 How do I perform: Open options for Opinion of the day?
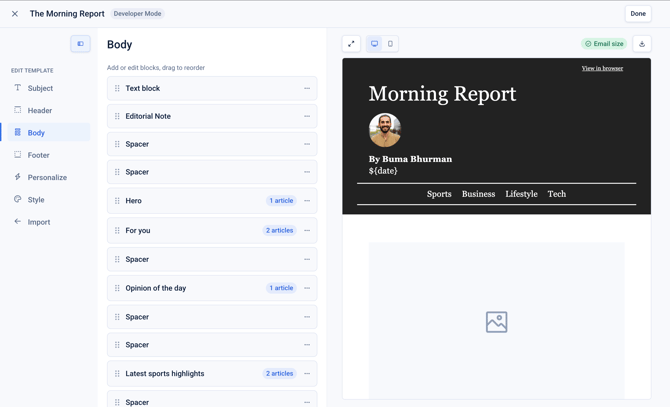pos(307,288)
